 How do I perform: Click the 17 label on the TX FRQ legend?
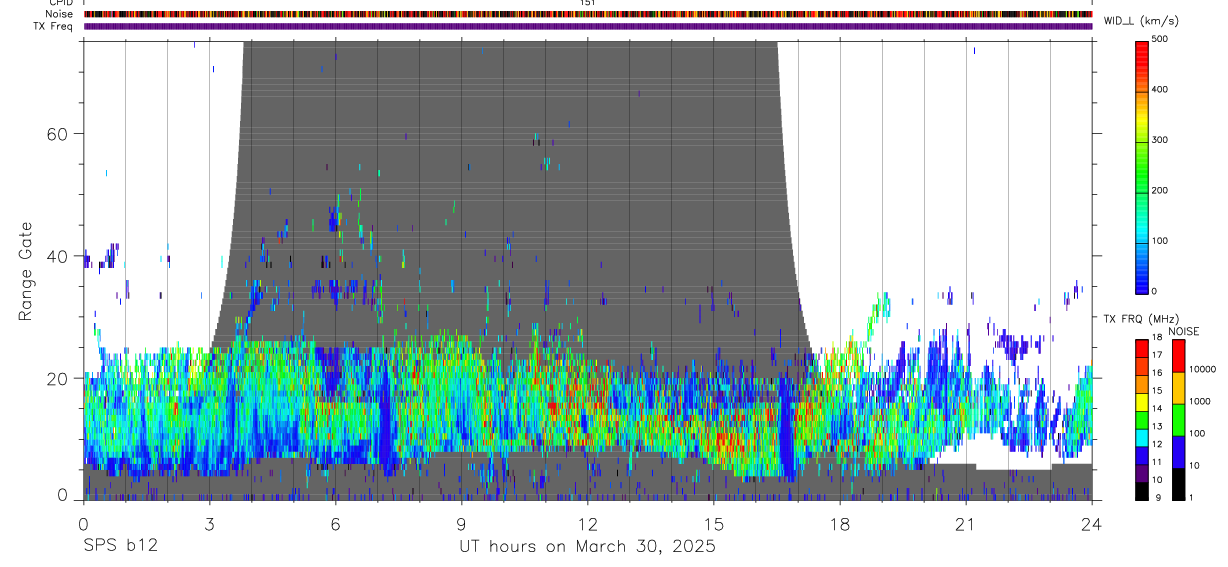[x=1157, y=355]
